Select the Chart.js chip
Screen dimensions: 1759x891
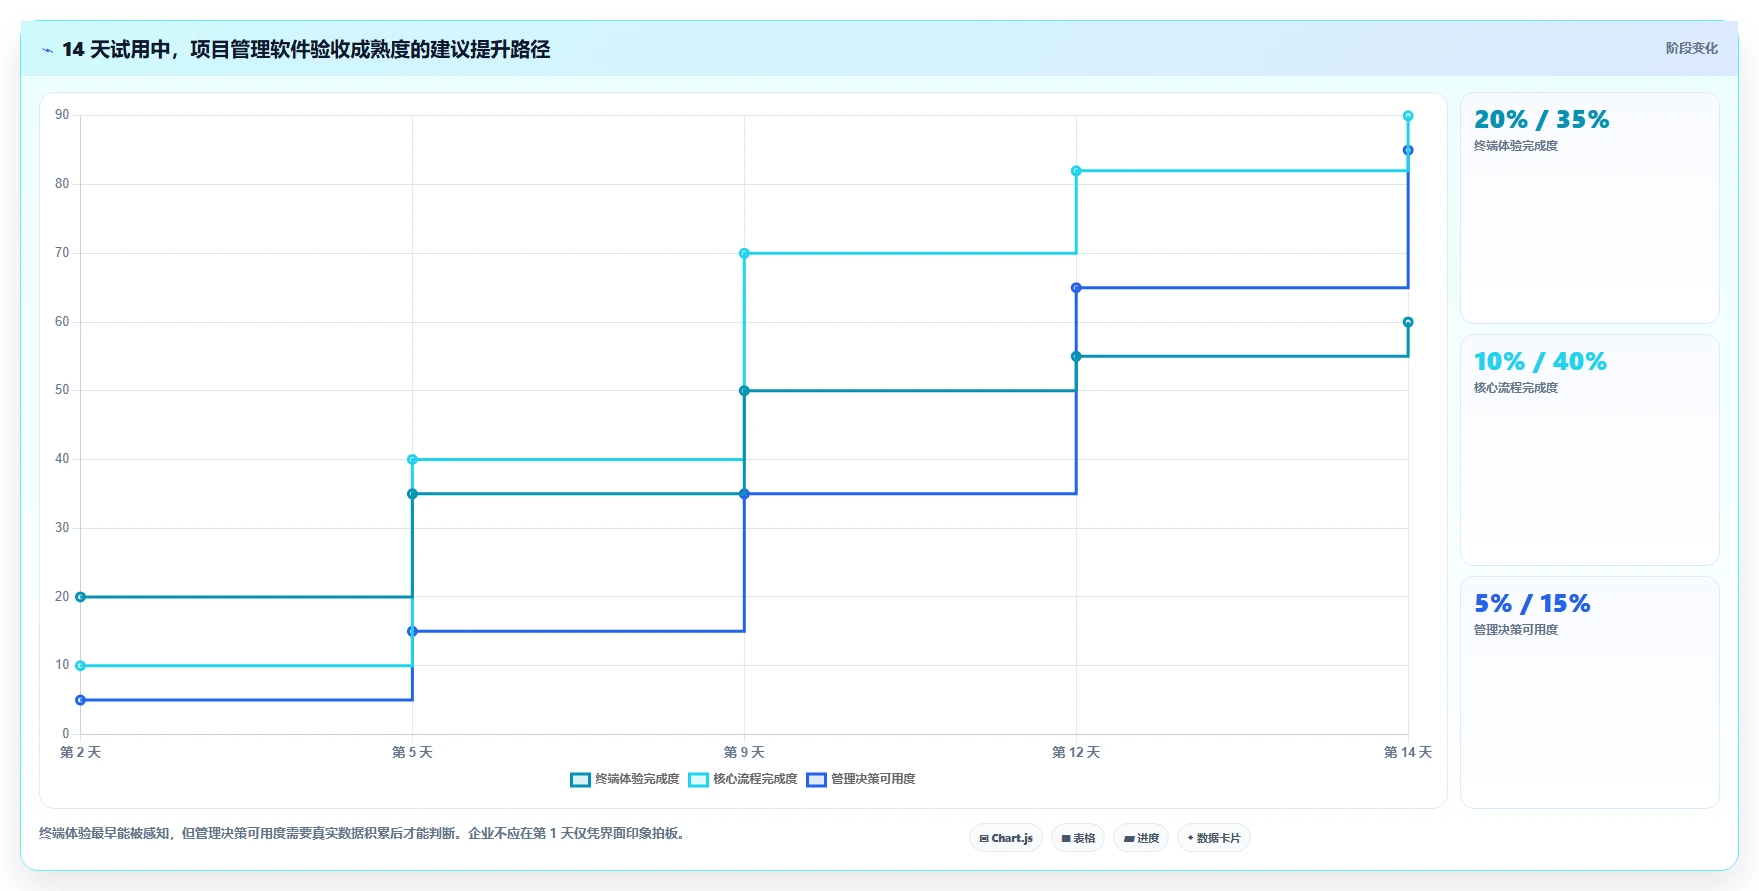click(x=1006, y=838)
